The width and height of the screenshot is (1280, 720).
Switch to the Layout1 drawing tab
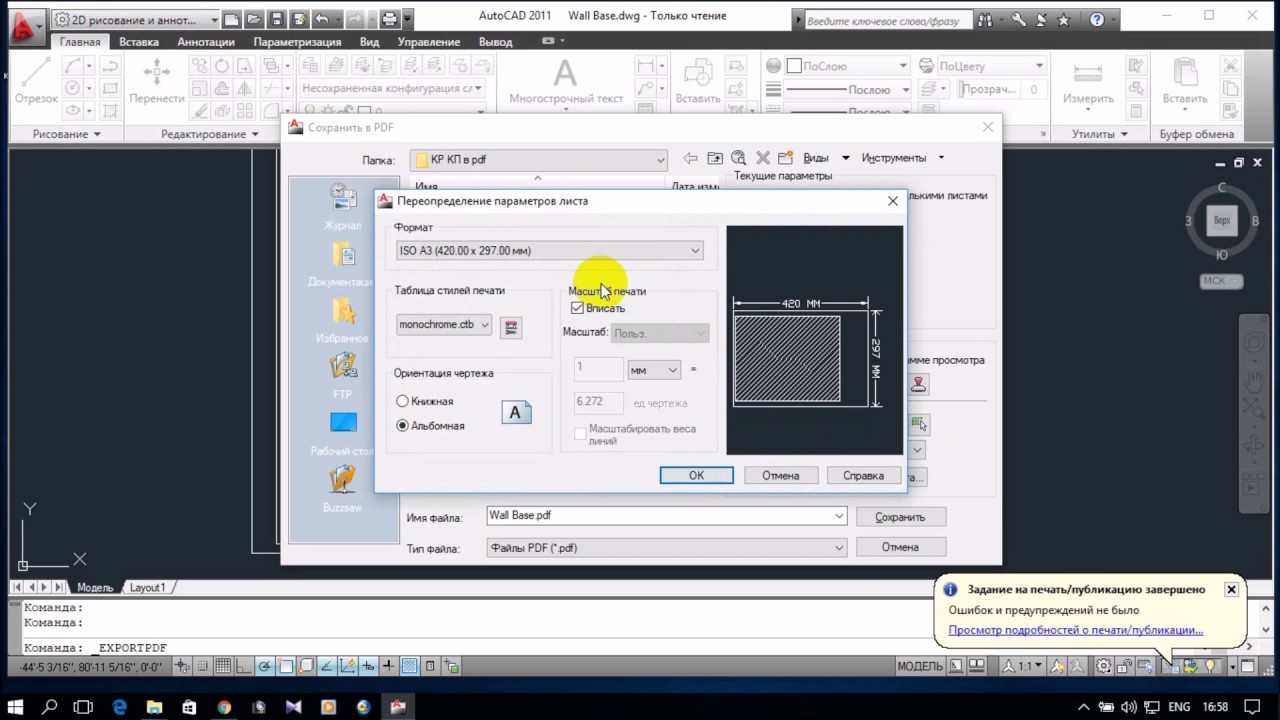[147, 587]
